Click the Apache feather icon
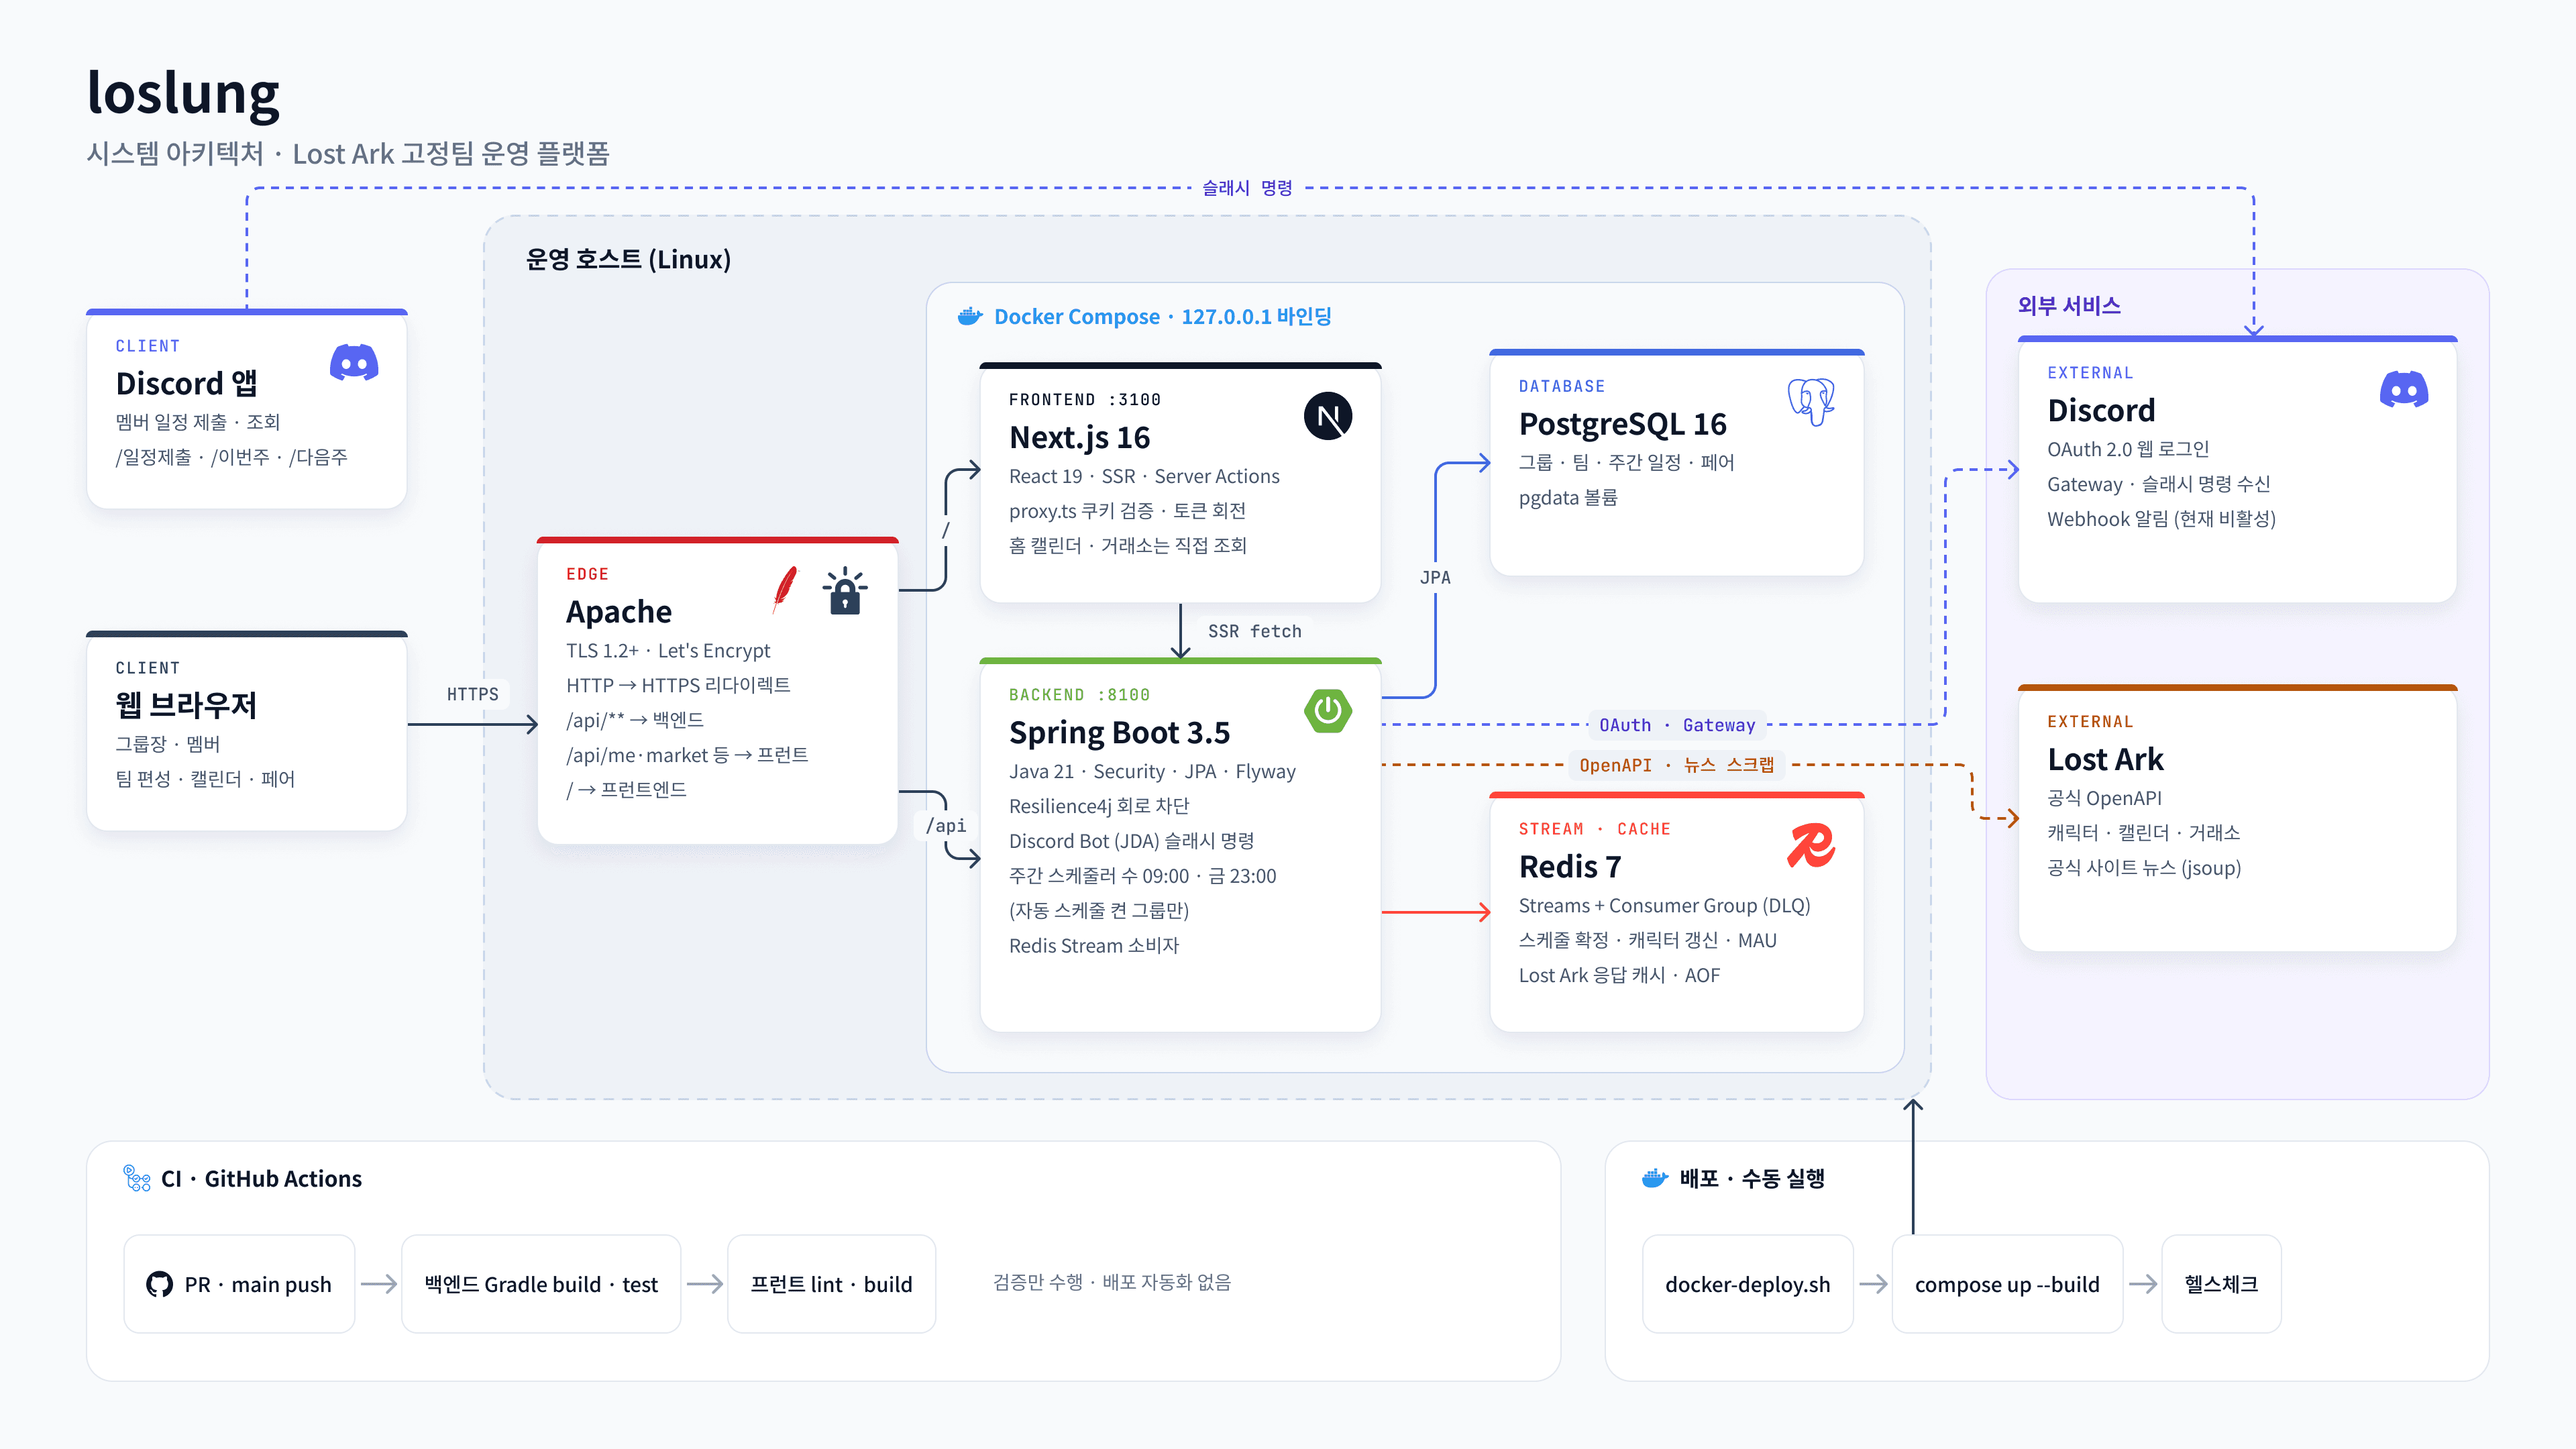 tap(786, 589)
